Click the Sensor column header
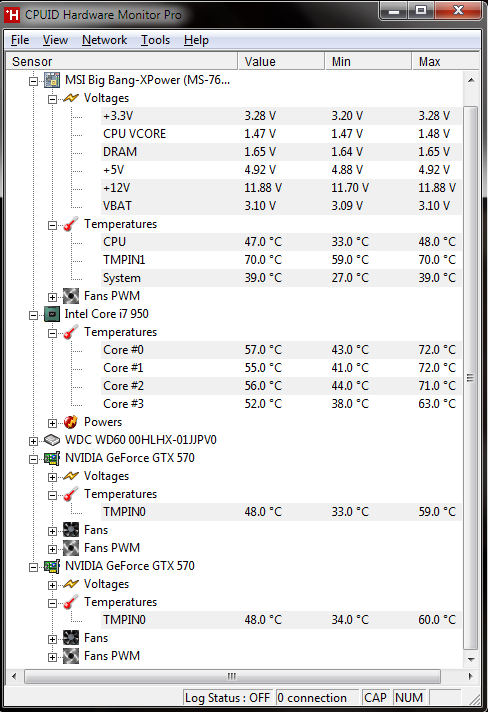The image size is (488, 712). click(x=122, y=61)
